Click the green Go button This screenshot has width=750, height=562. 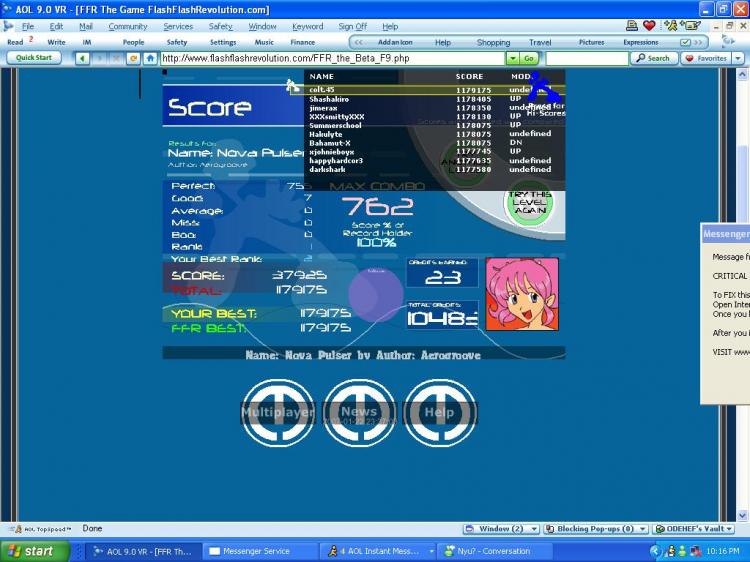tap(529, 58)
